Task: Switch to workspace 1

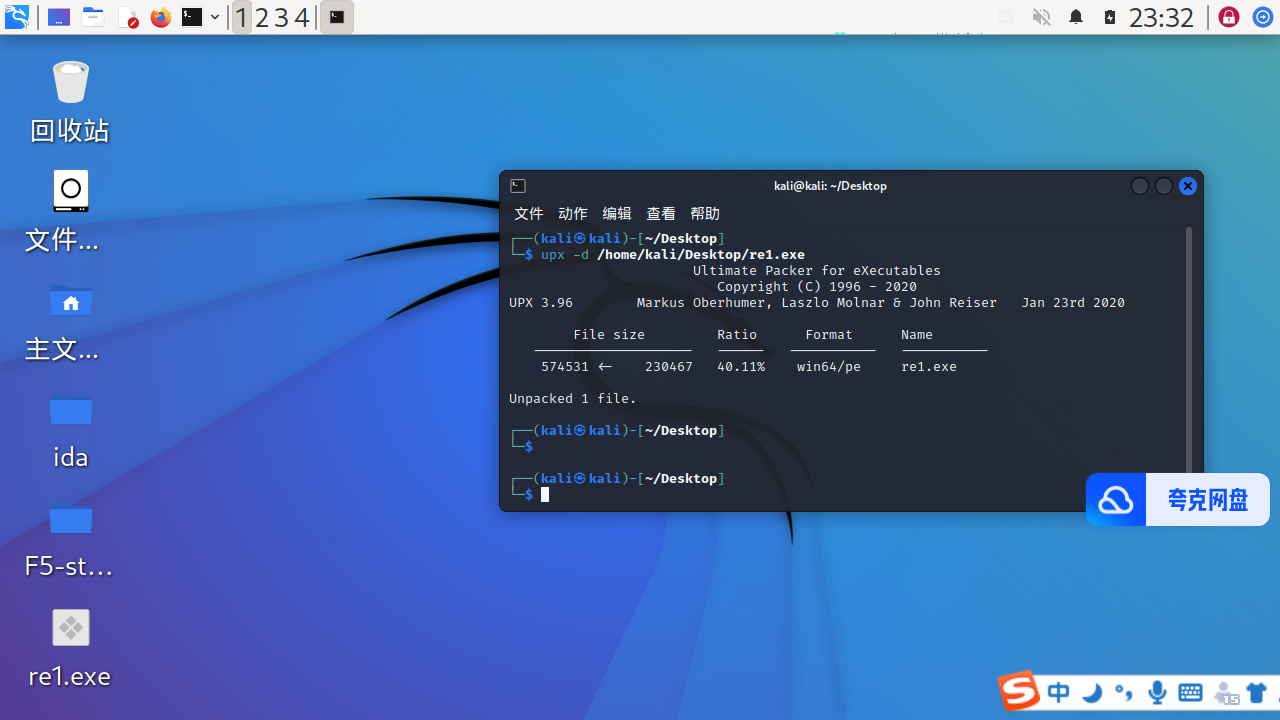Action: tap(242, 17)
